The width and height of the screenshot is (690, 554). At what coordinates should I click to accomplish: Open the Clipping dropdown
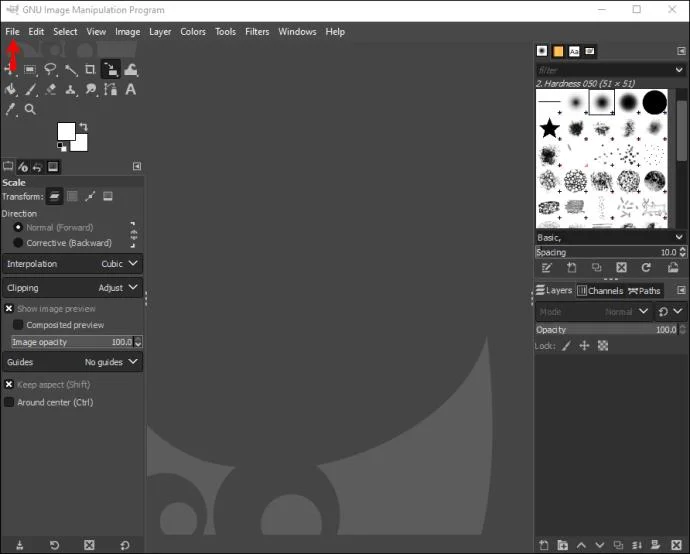pyautogui.click(x=73, y=288)
